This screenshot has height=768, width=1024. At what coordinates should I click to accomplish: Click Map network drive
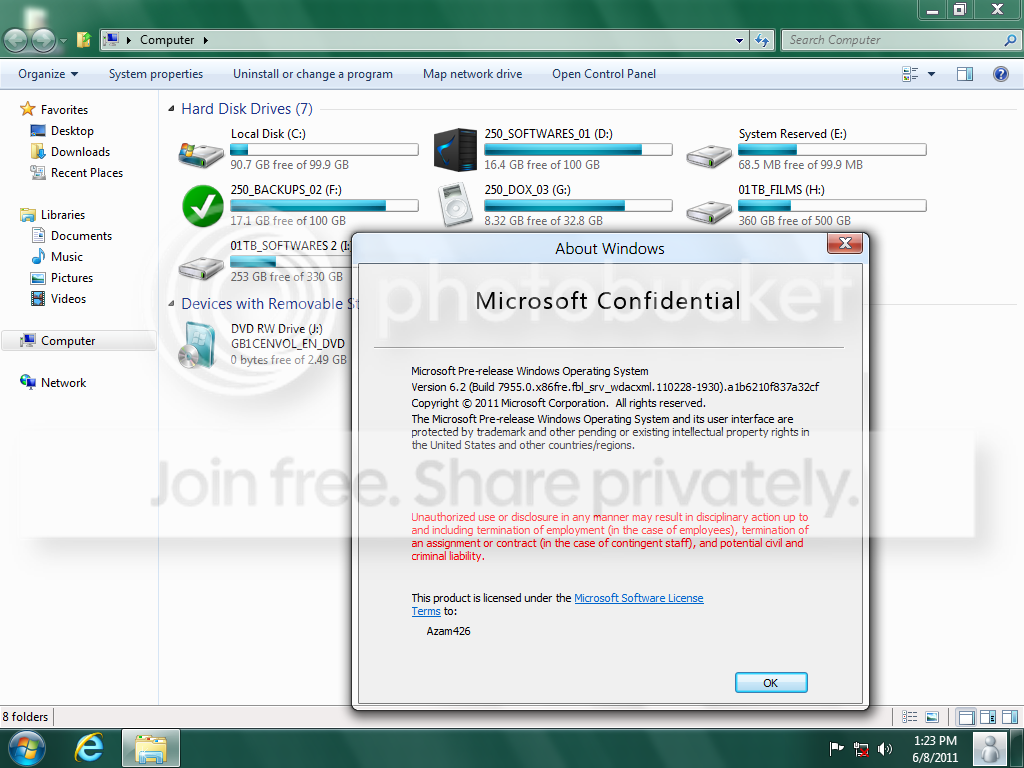click(x=472, y=74)
